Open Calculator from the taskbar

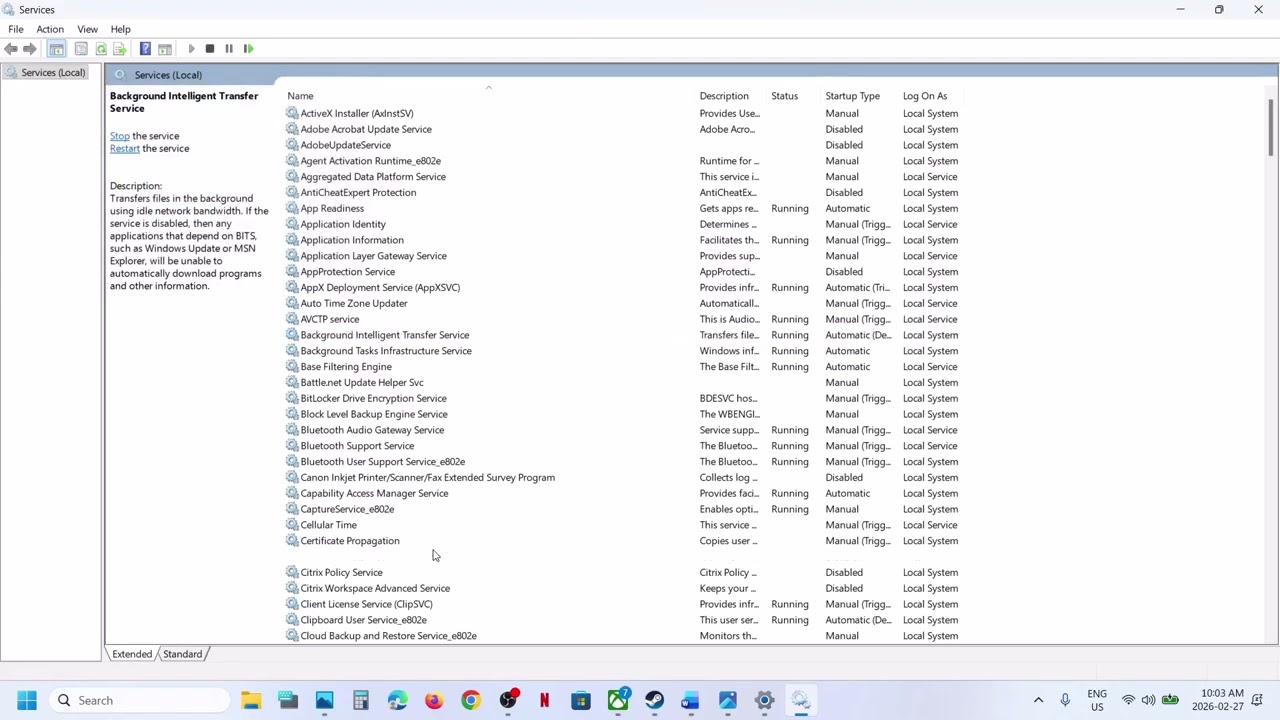point(361,700)
